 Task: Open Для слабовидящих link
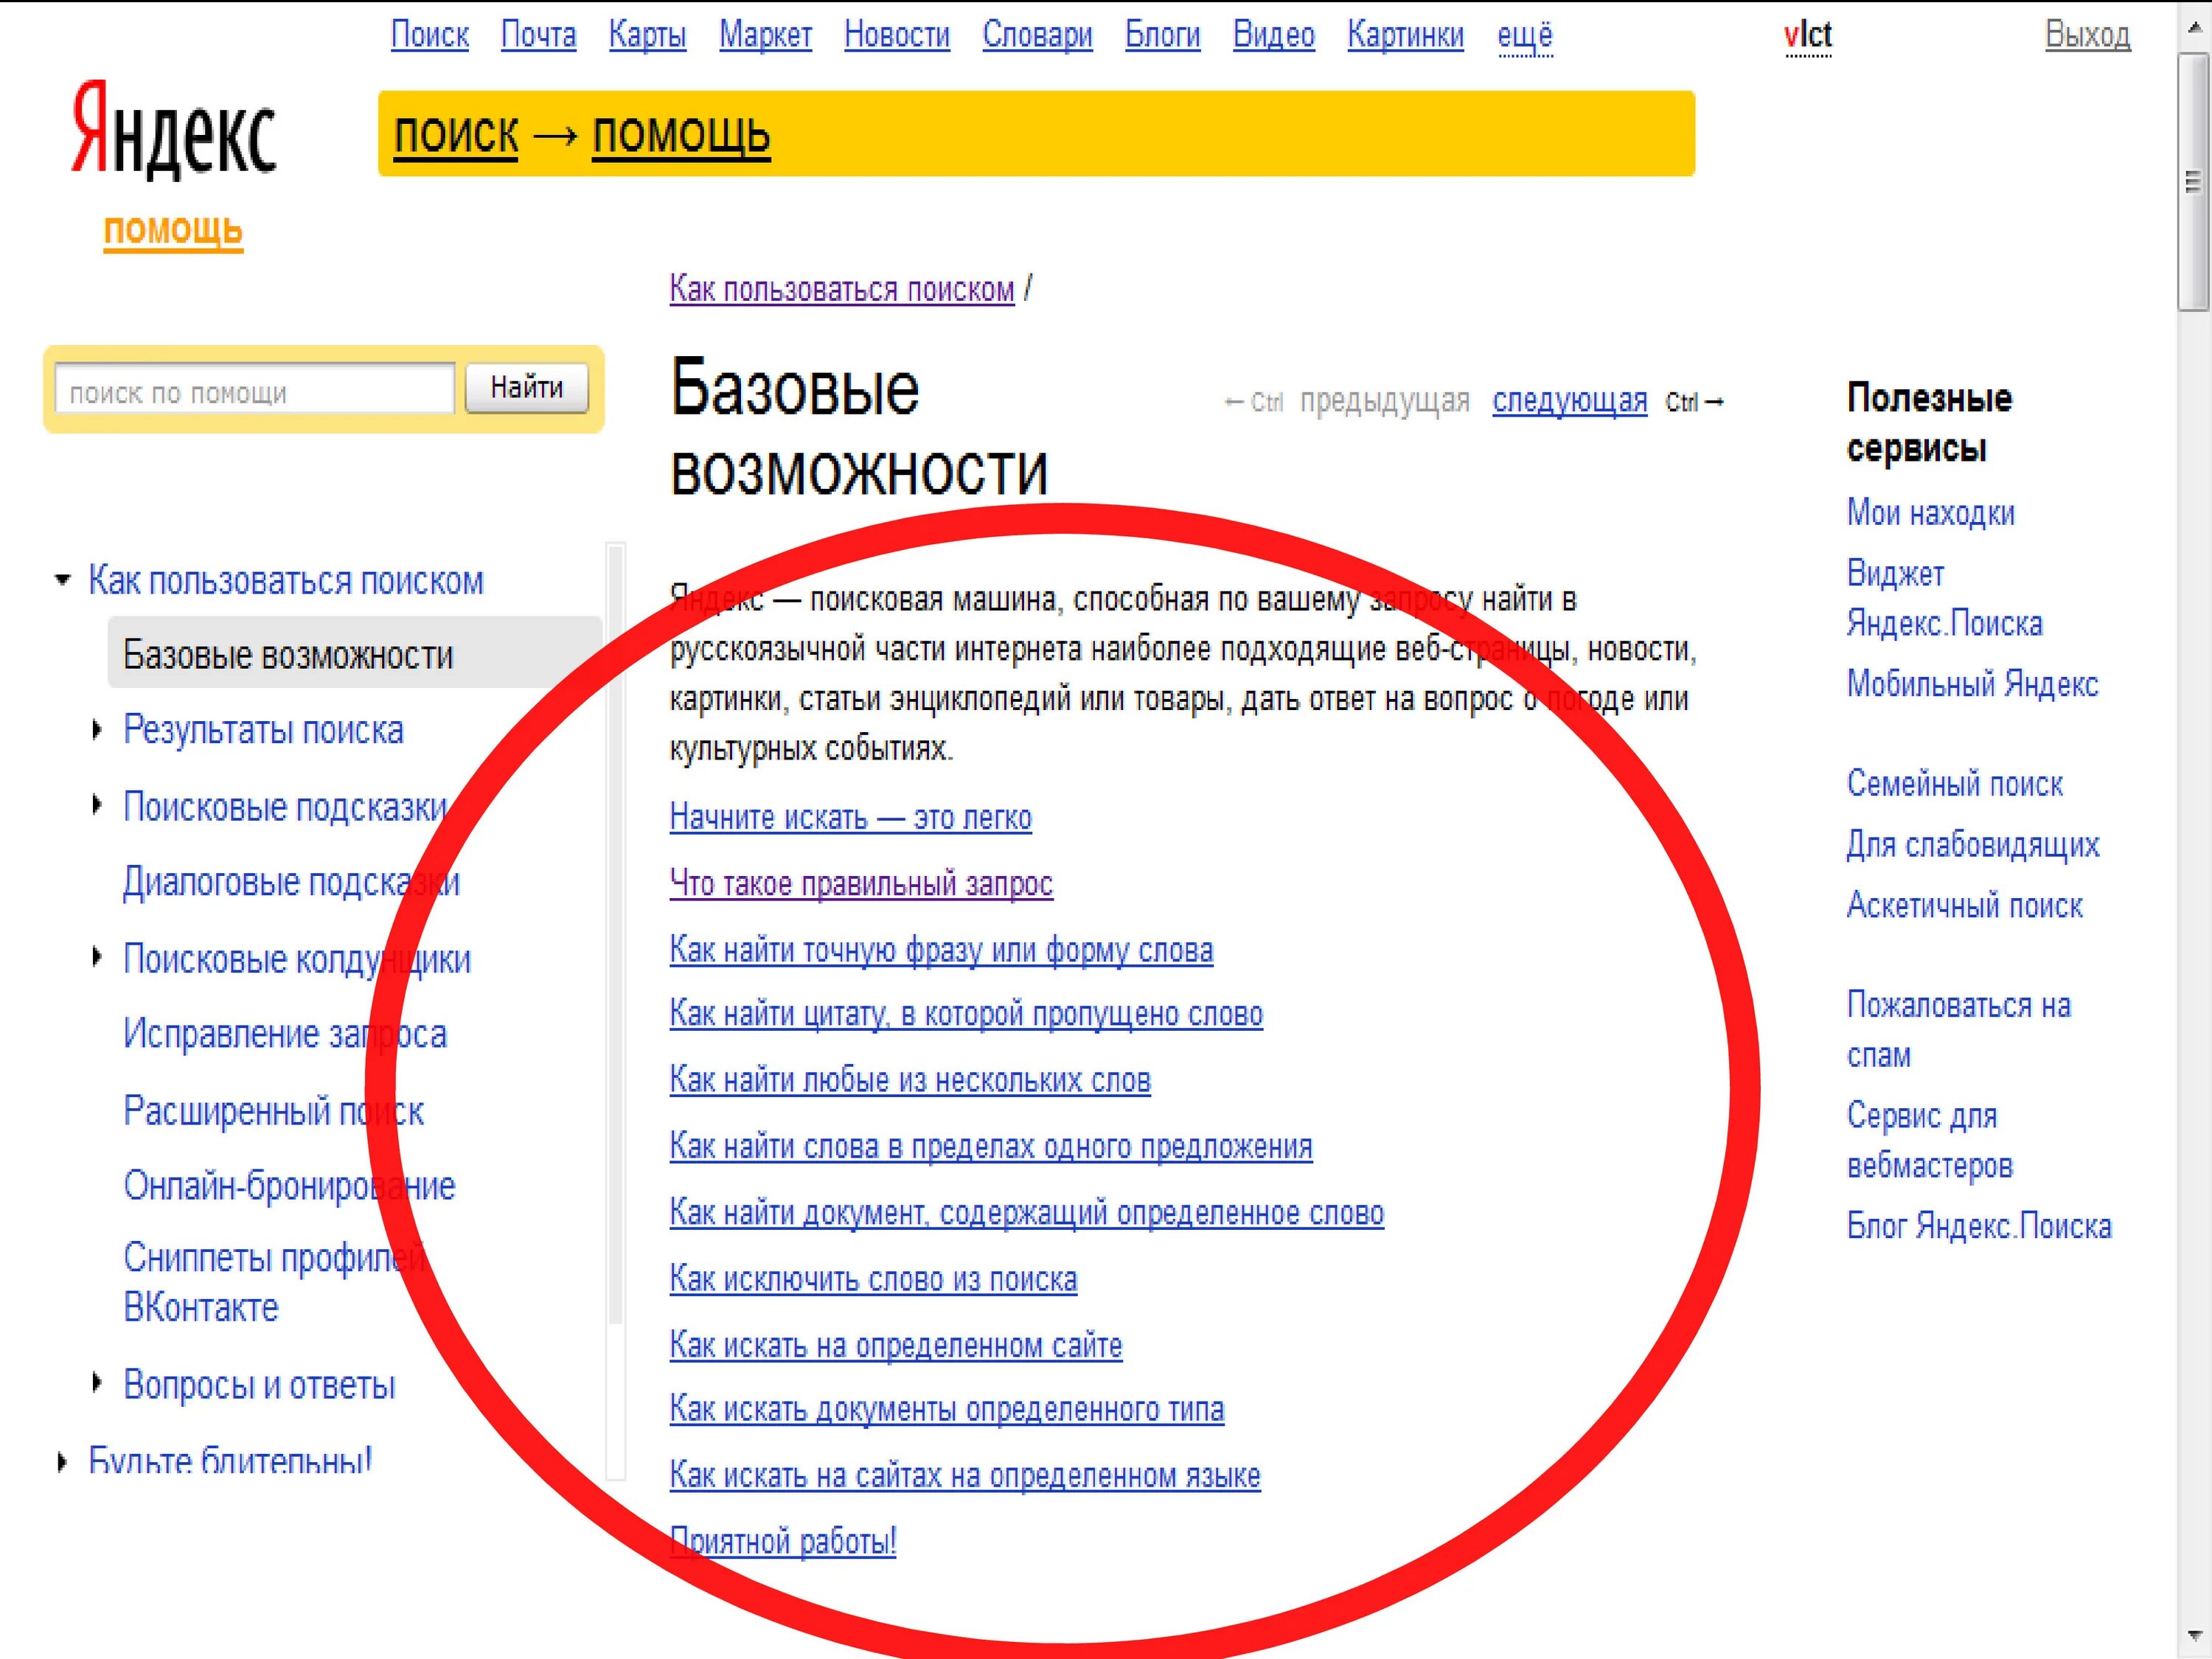click(x=1972, y=844)
